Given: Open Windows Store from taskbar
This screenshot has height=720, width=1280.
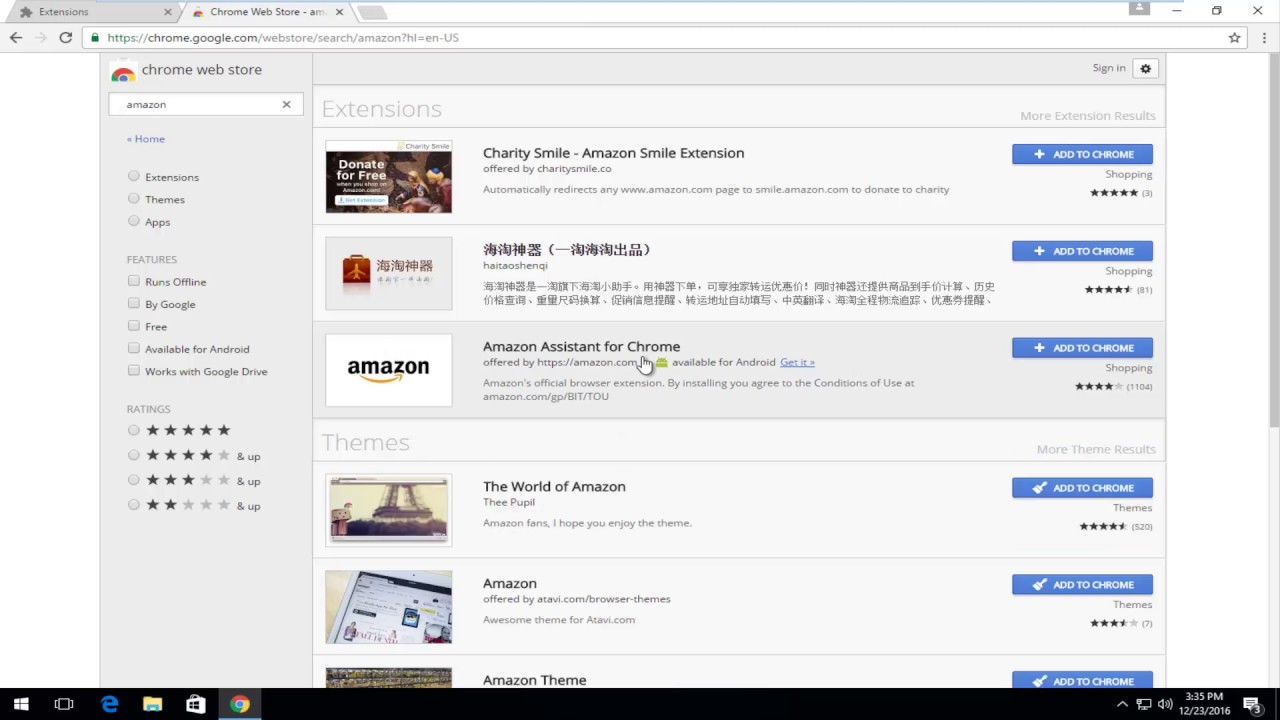Looking at the screenshot, I should (x=195, y=704).
